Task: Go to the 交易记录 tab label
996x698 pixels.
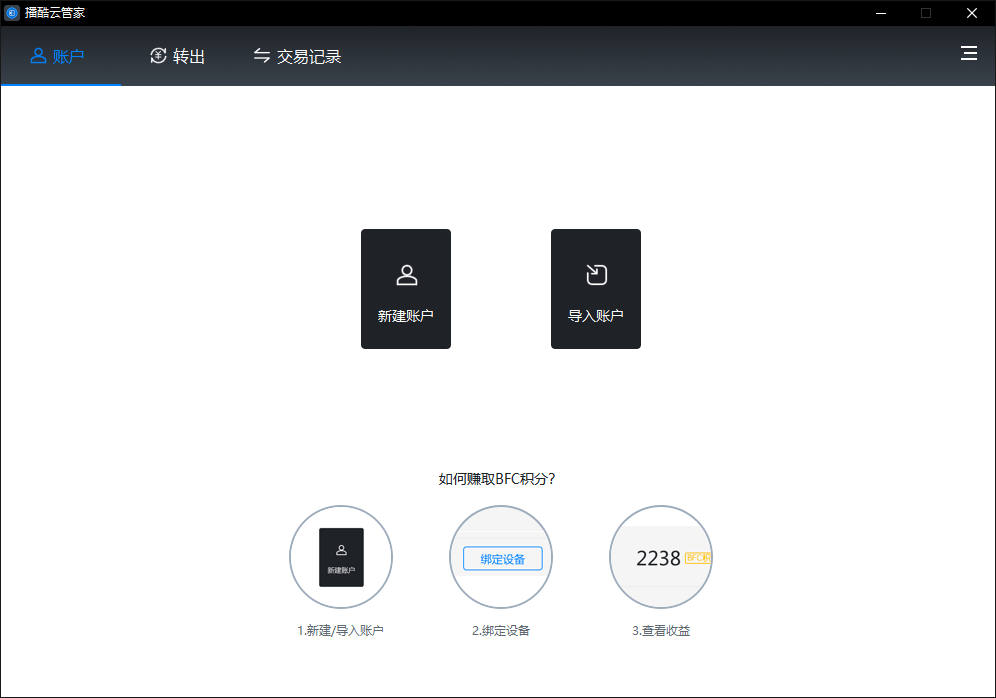Action: [309, 57]
